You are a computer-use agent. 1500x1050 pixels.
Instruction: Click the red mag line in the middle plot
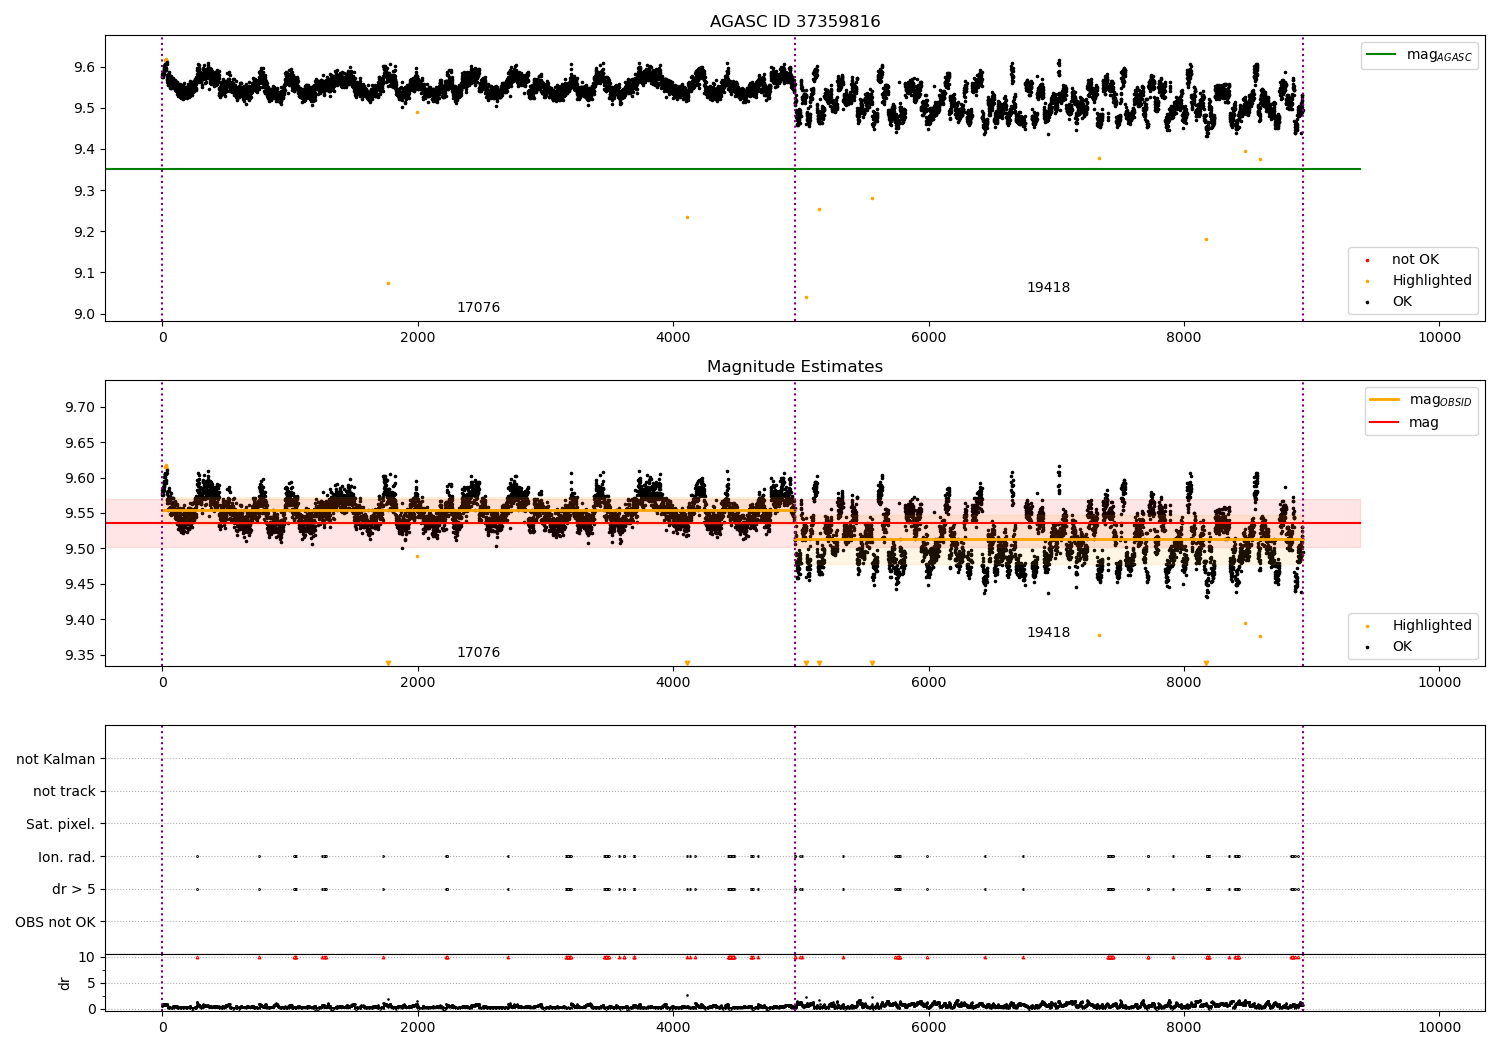(x=733, y=523)
